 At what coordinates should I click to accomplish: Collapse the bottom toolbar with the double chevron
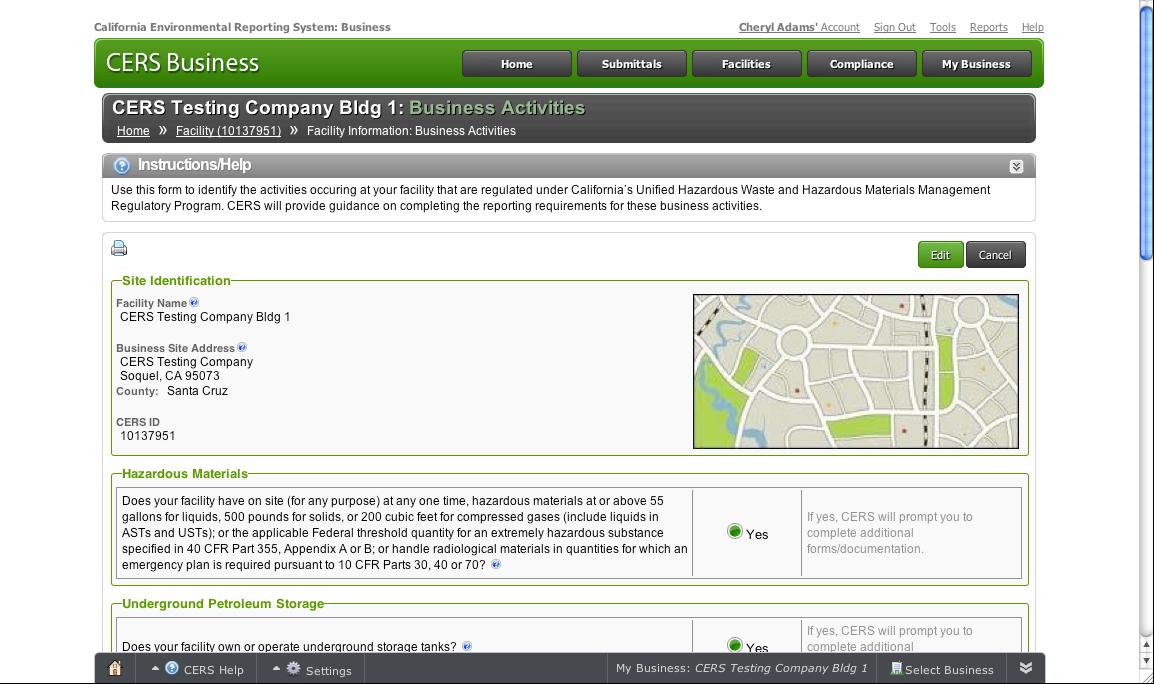[1025, 668]
